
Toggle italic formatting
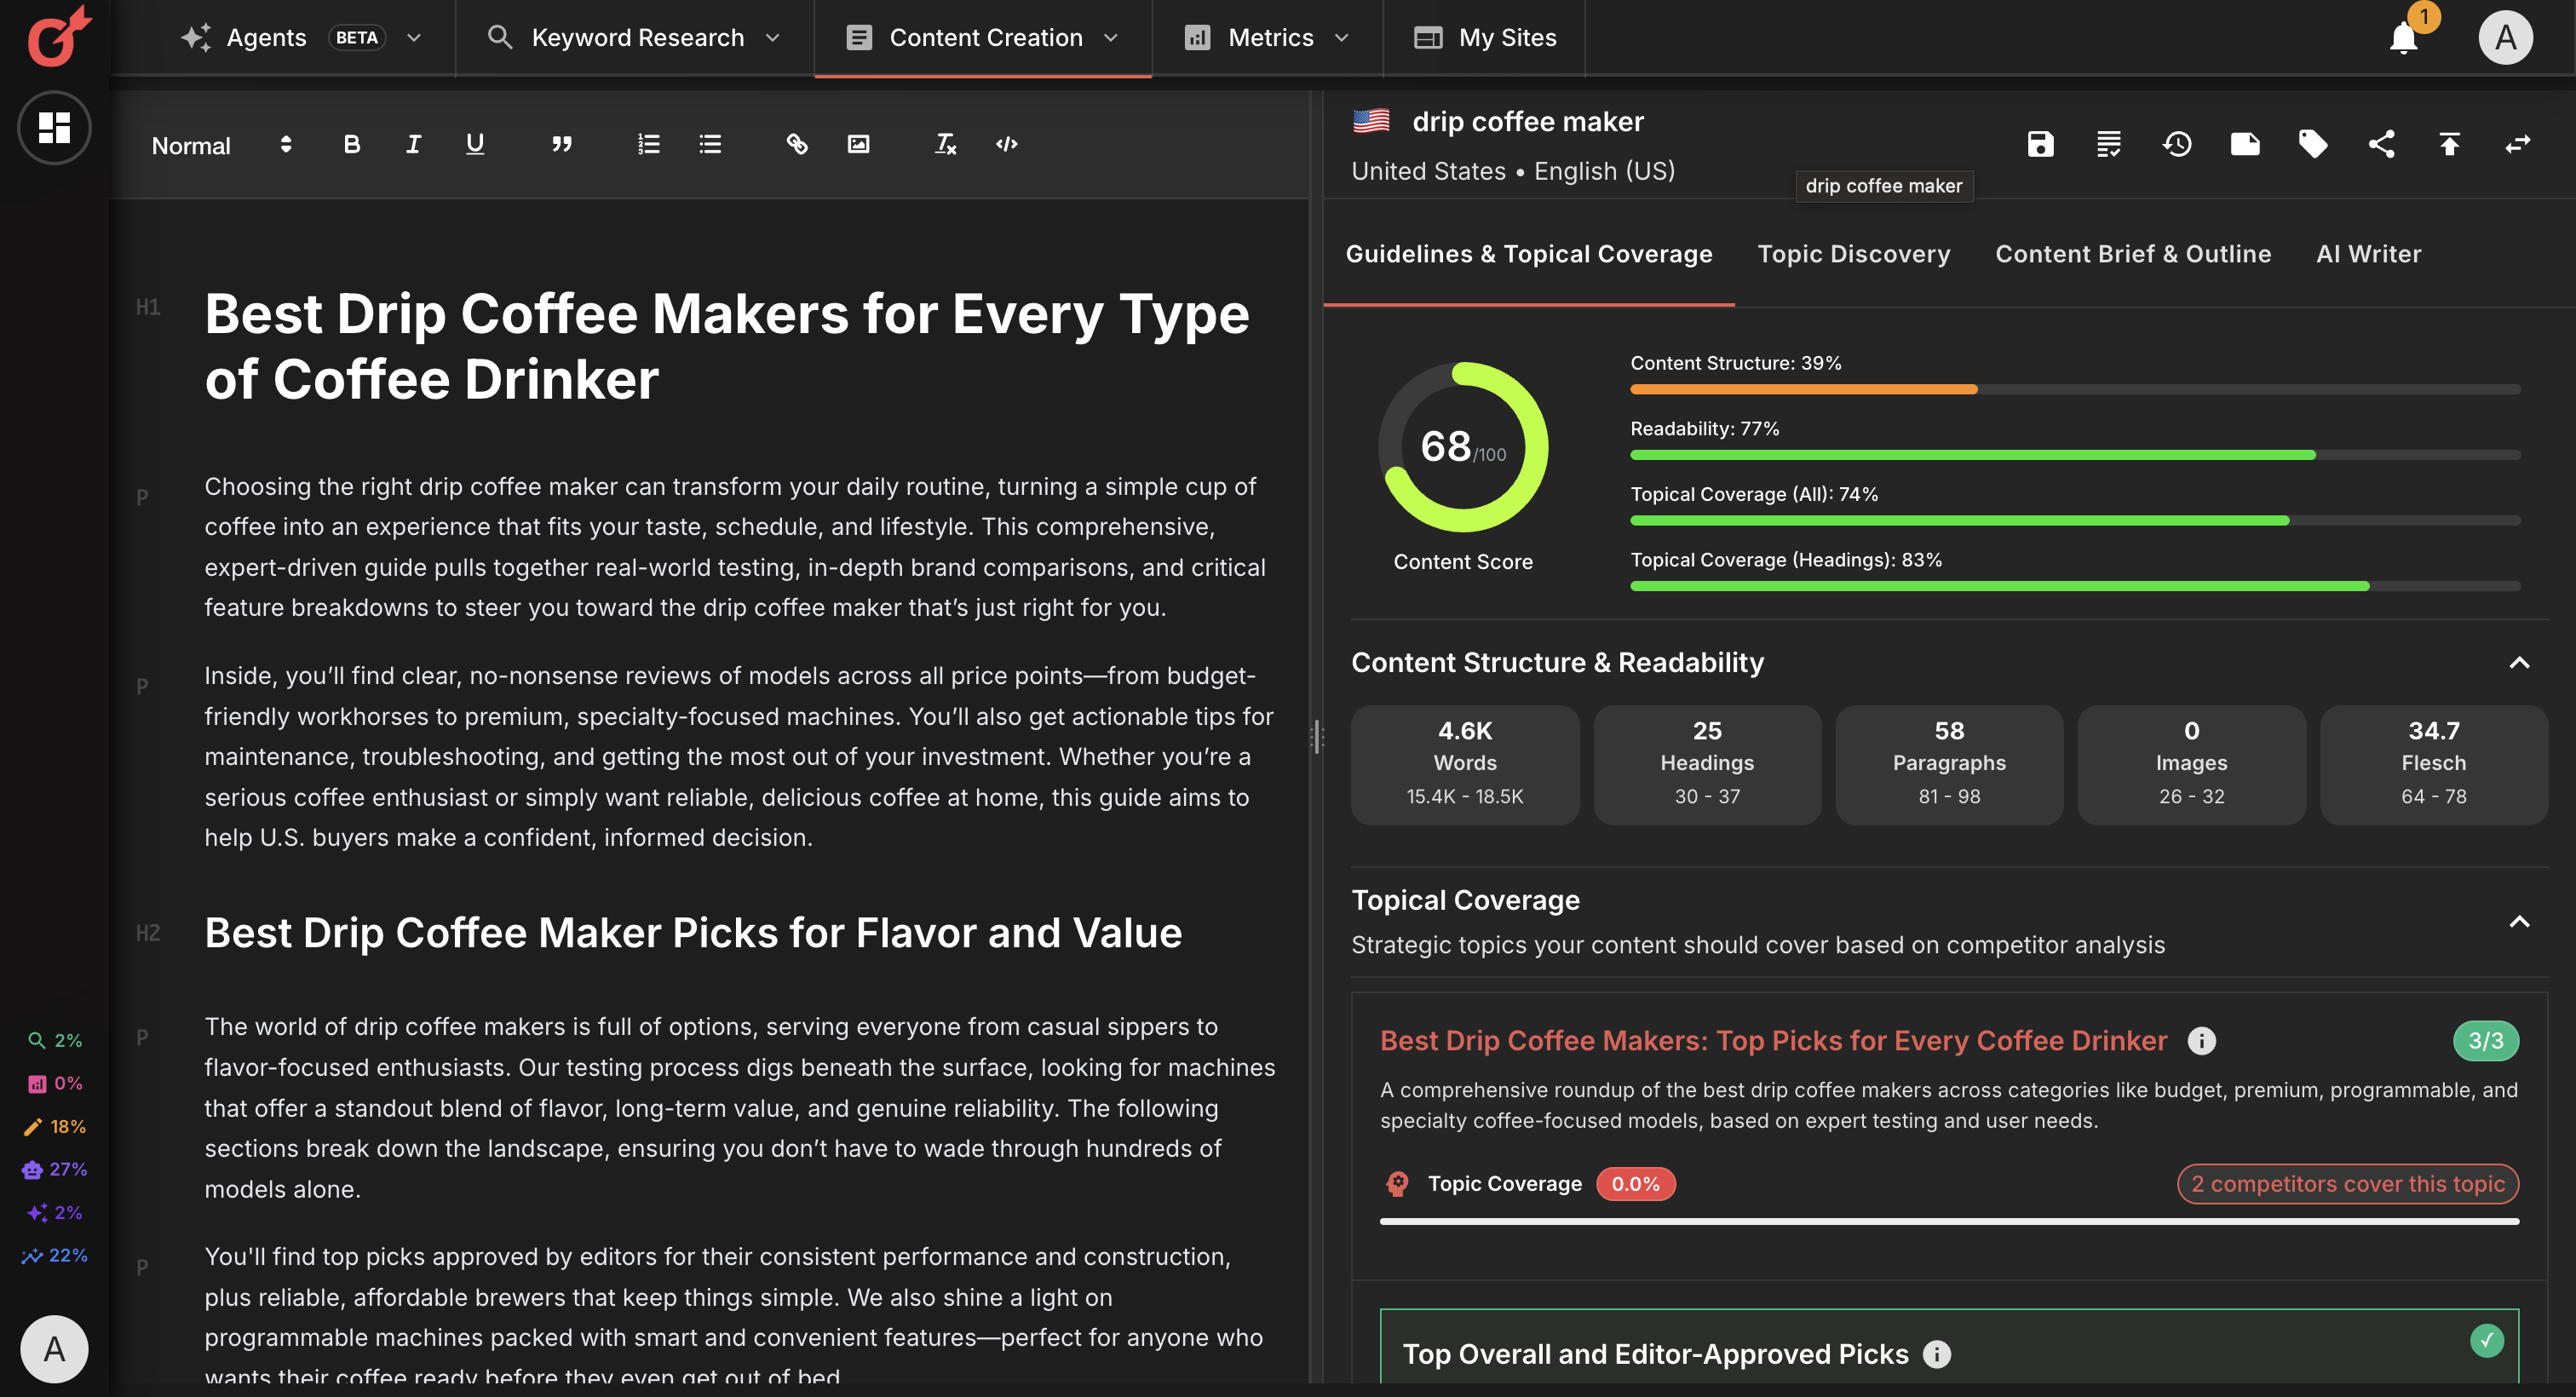(413, 144)
